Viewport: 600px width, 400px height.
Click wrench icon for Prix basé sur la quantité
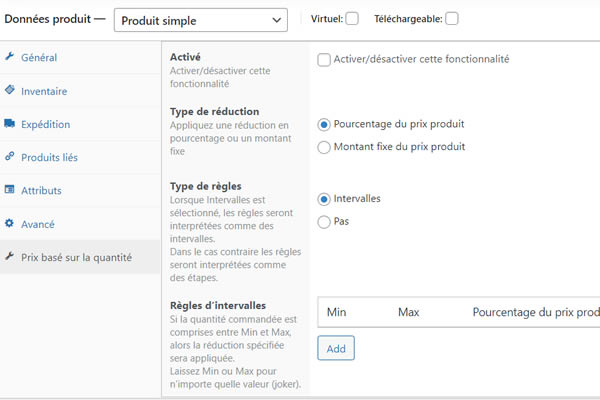(10, 257)
